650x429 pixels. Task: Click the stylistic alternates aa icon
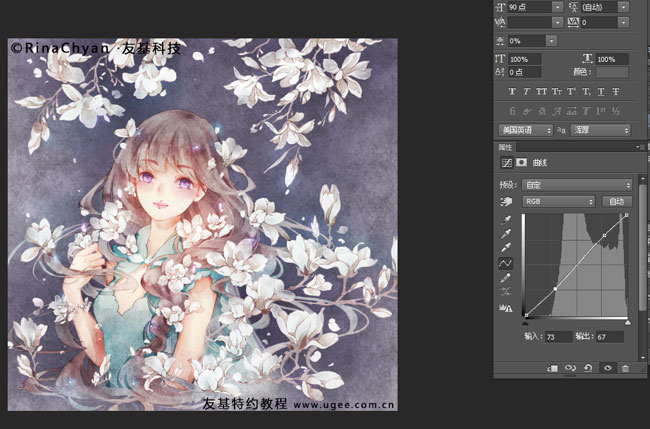click(572, 111)
